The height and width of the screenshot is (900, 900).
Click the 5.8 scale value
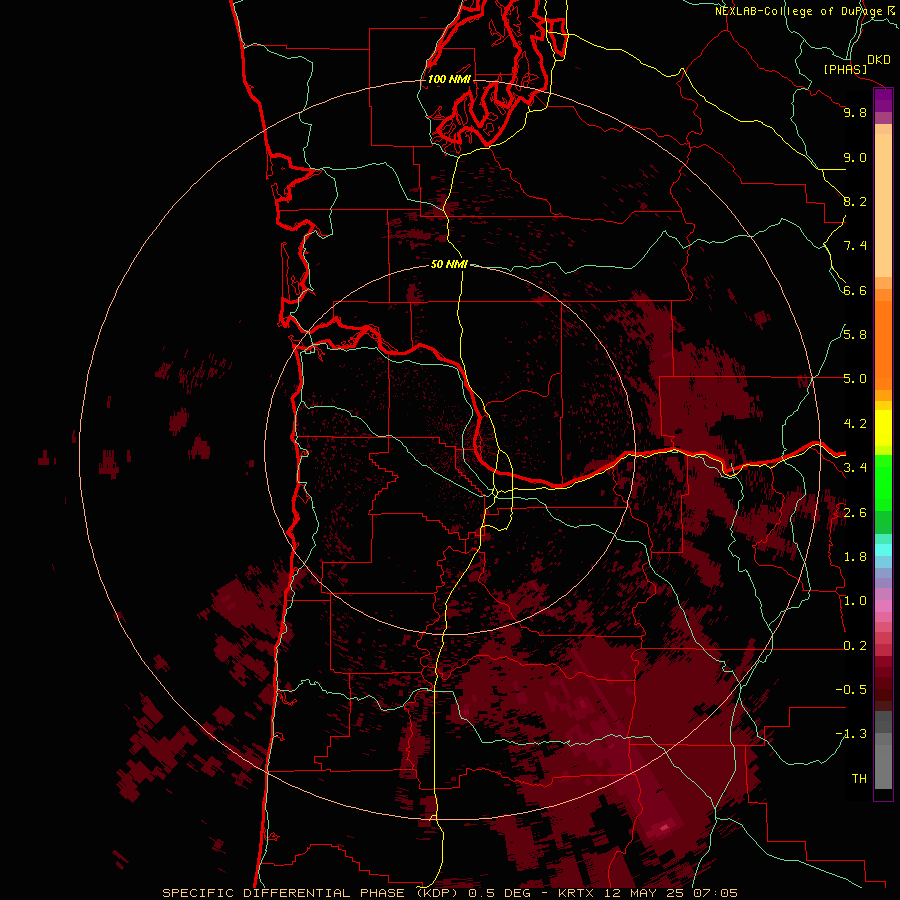855,335
